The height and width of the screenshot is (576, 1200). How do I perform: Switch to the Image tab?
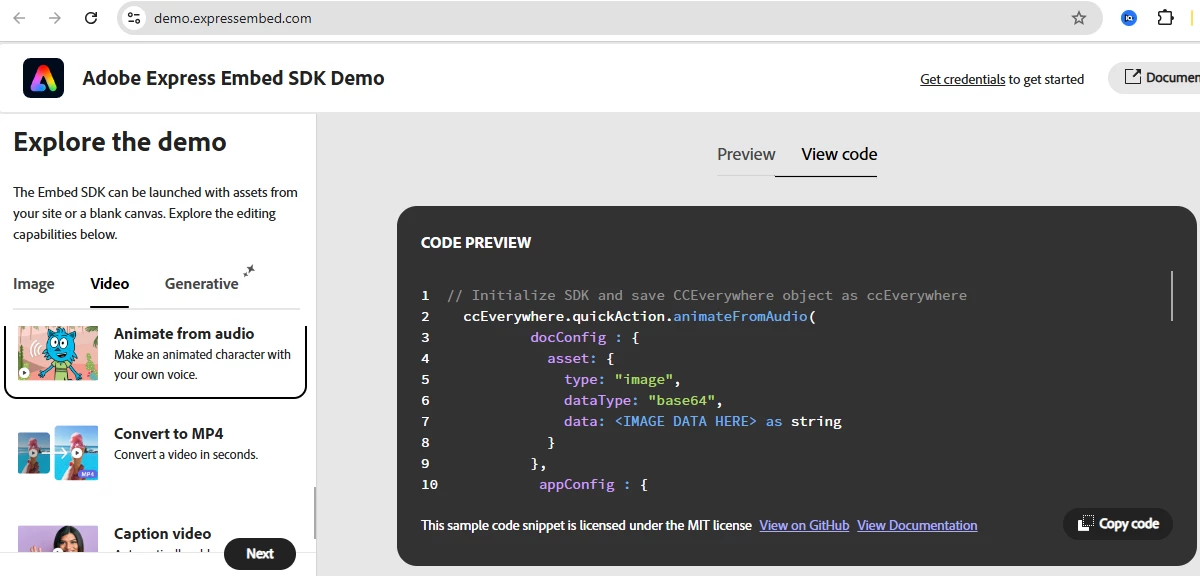[x=34, y=284]
